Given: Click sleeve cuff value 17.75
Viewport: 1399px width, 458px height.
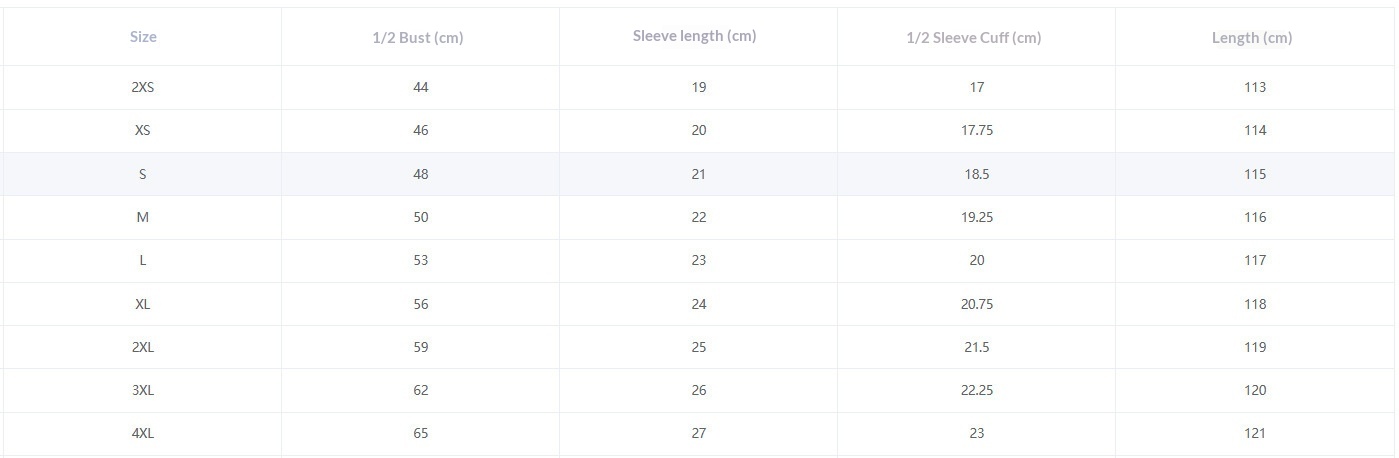Looking at the screenshot, I should click(x=977, y=130).
